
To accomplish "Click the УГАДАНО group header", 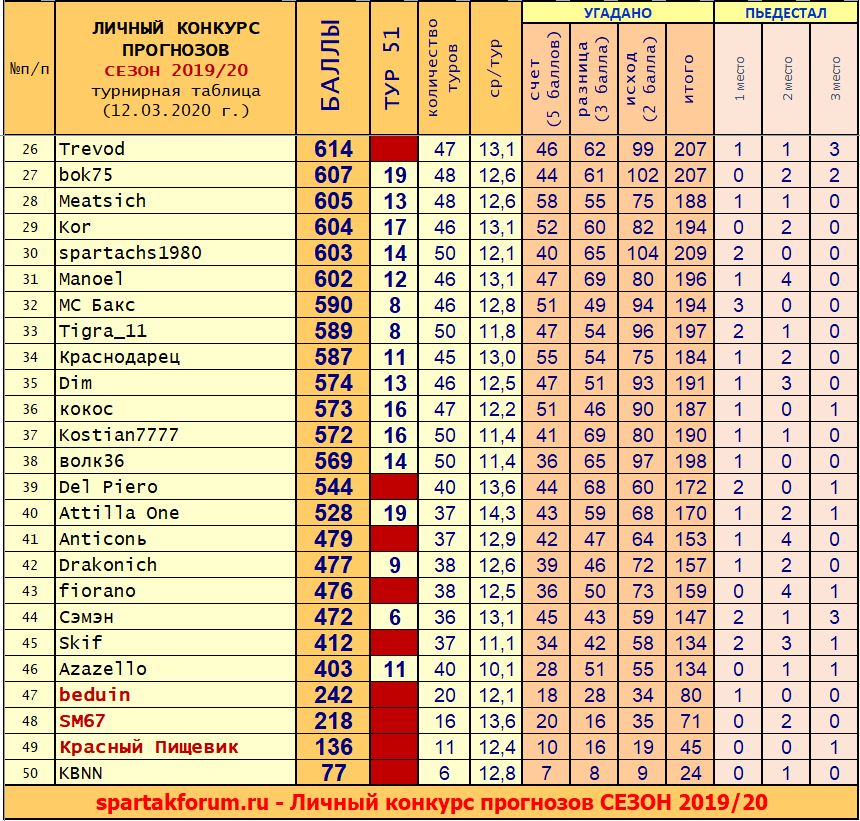I will pos(618,13).
